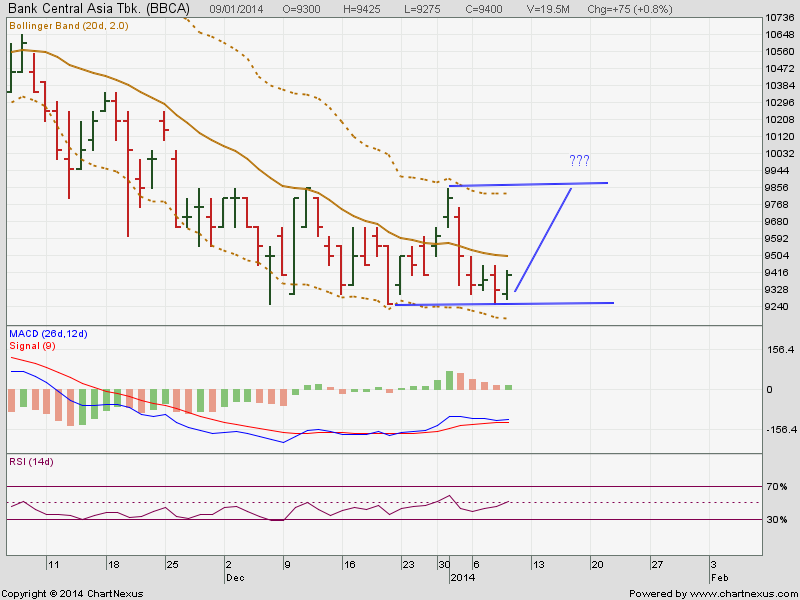Click date axis label "23"

click(409, 565)
